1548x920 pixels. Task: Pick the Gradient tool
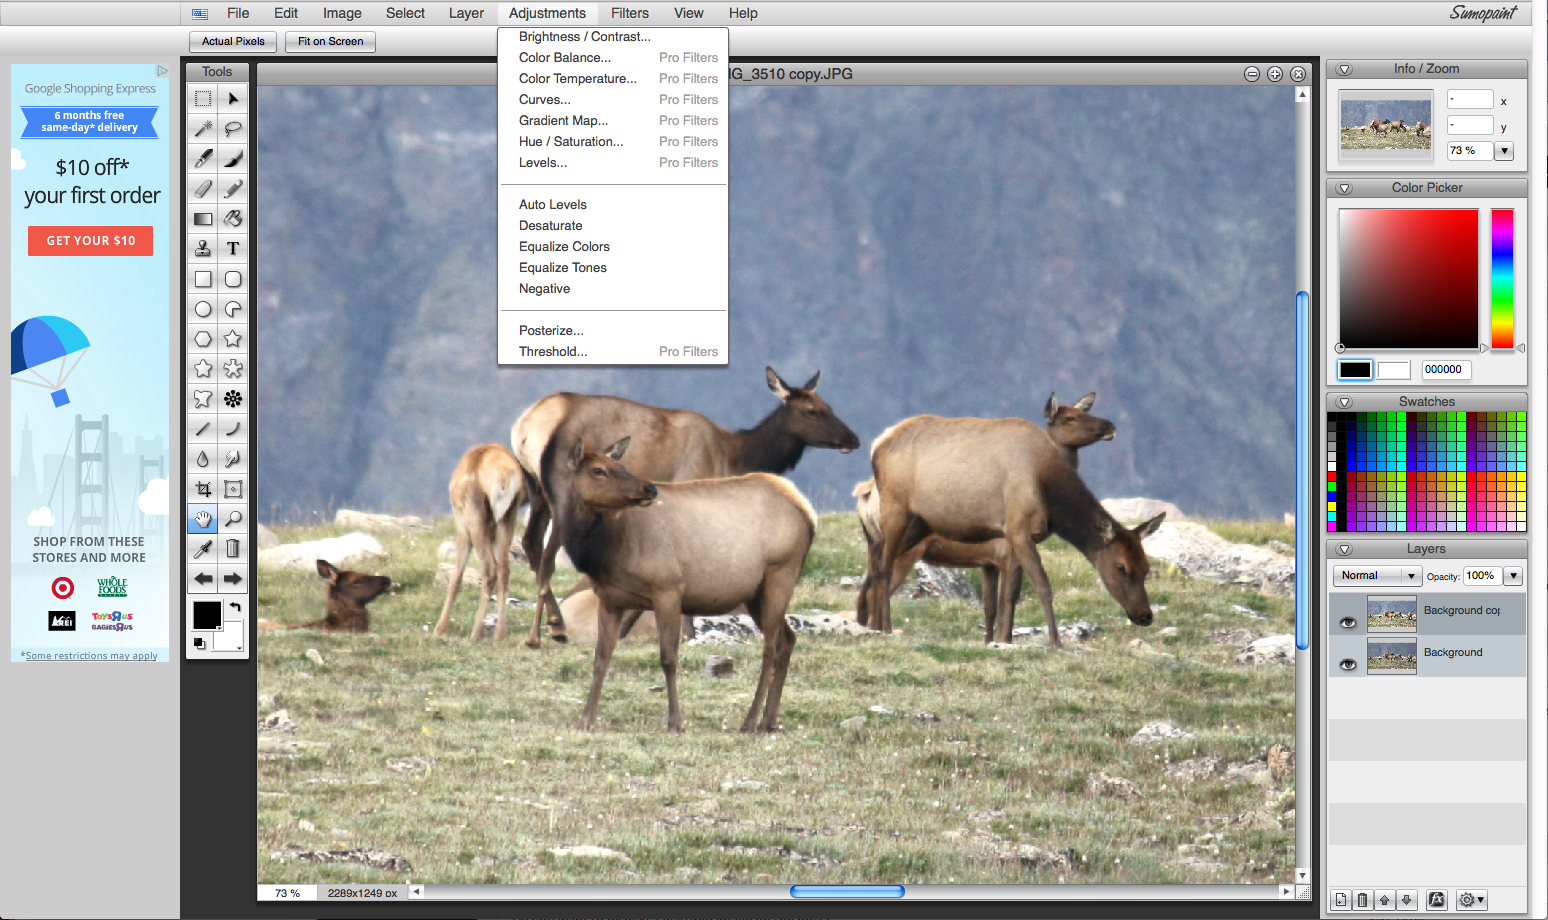coord(203,218)
